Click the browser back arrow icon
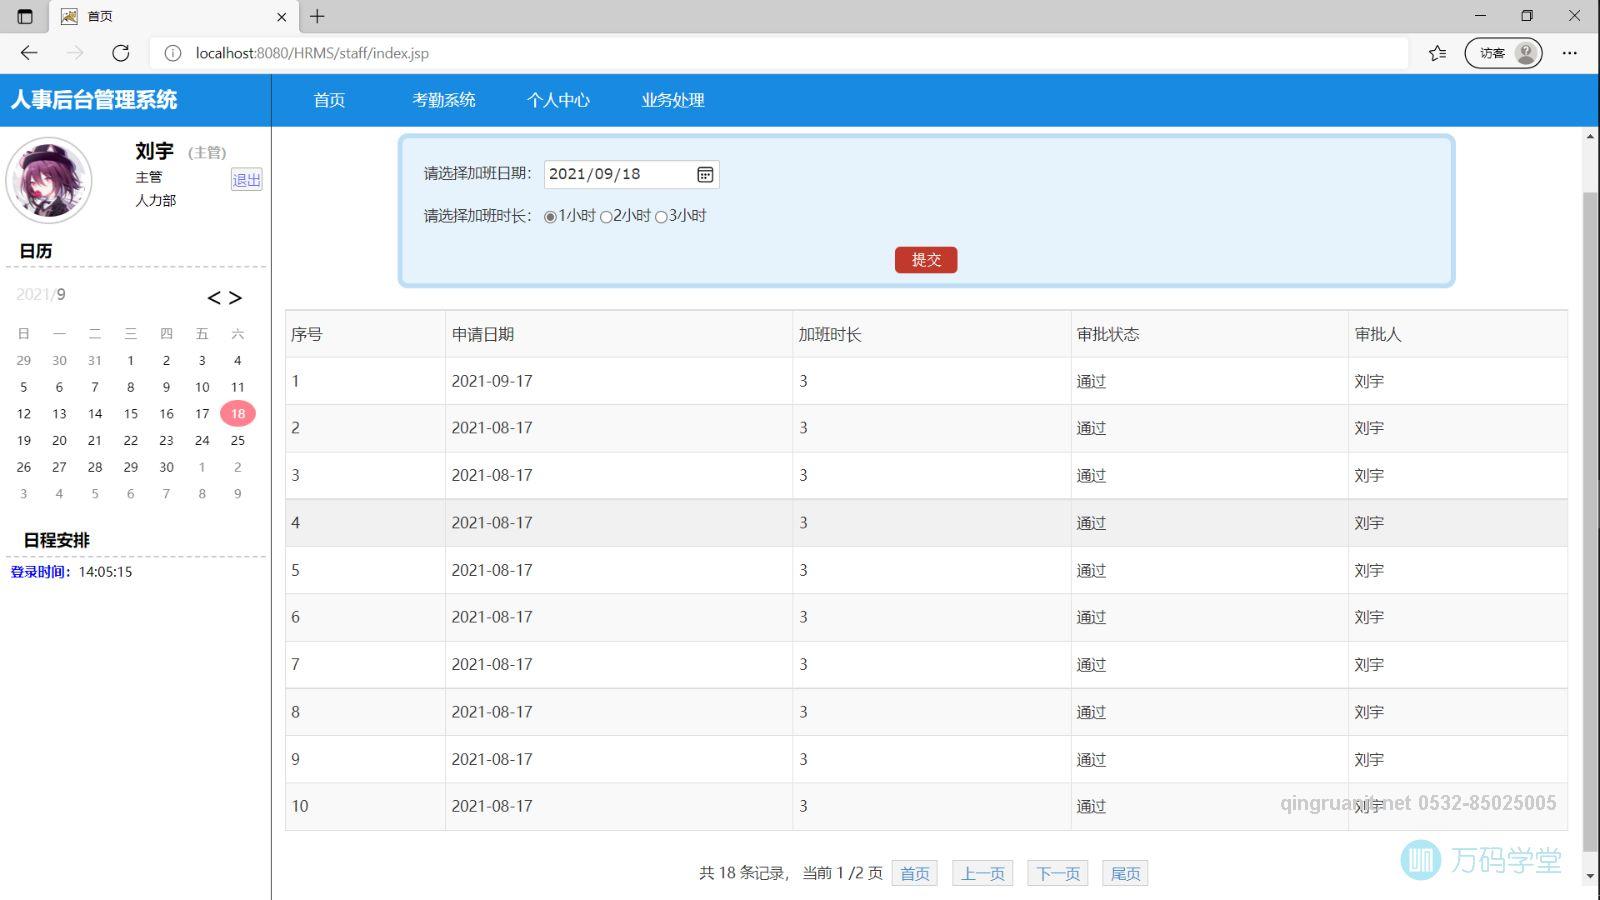1600x900 pixels. pyautogui.click(x=29, y=53)
